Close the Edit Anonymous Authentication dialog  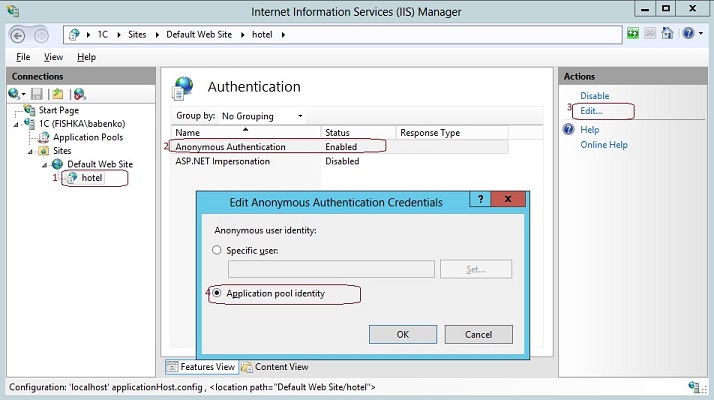click(508, 199)
